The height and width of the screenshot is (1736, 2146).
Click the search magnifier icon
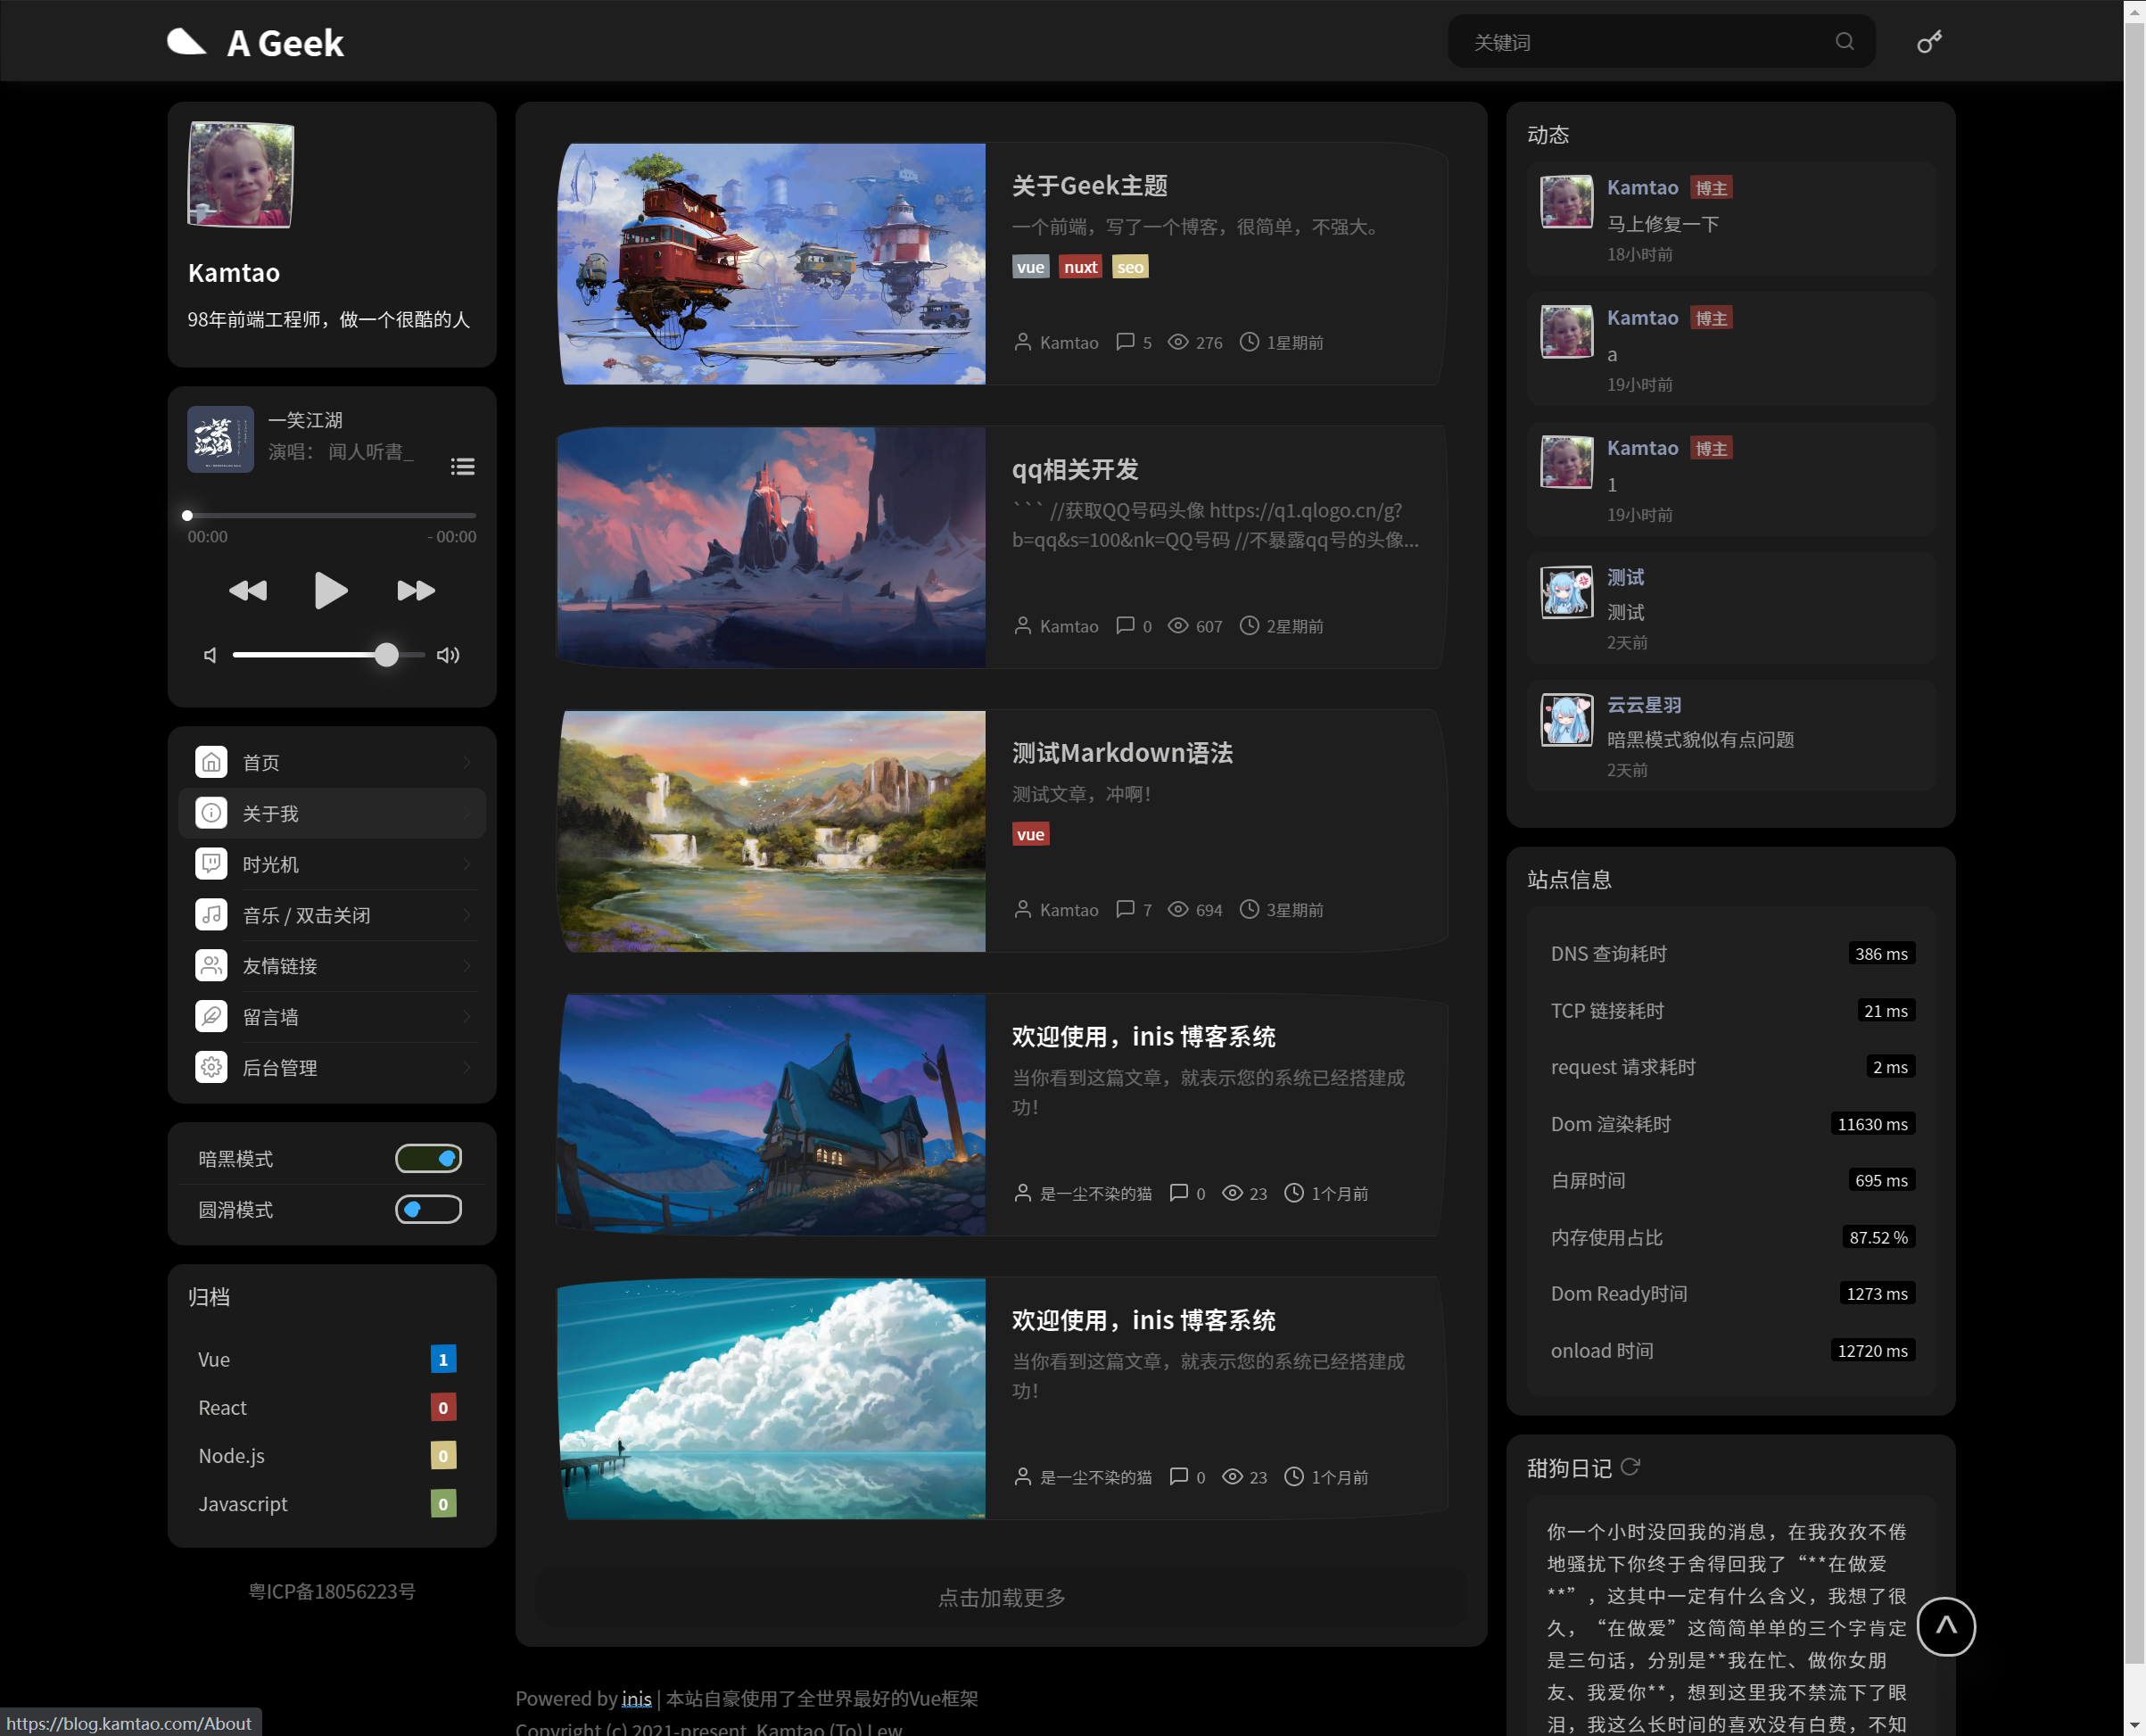coord(1844,41)
